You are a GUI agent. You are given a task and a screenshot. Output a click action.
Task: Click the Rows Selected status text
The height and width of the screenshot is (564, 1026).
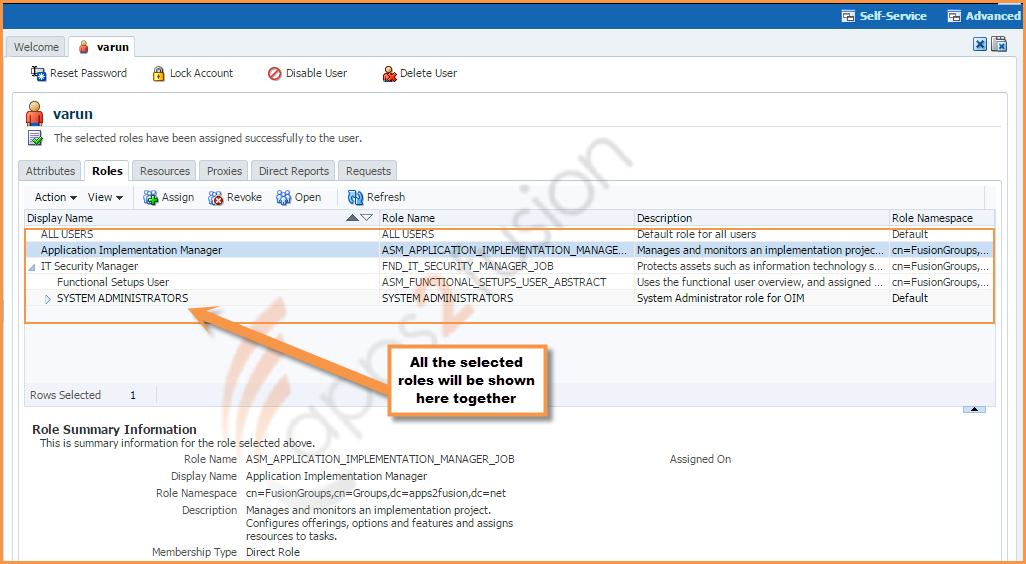click(x=65, y=395)
